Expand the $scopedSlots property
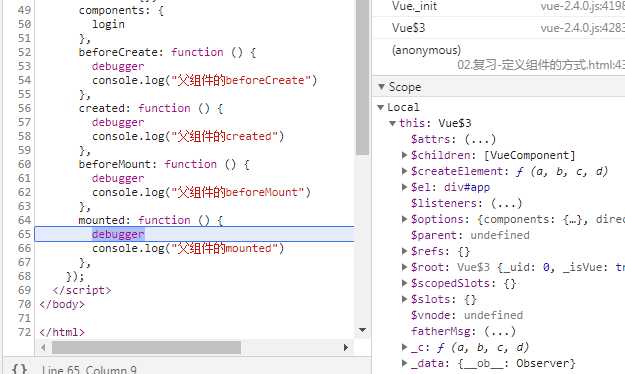 (404, 283)
